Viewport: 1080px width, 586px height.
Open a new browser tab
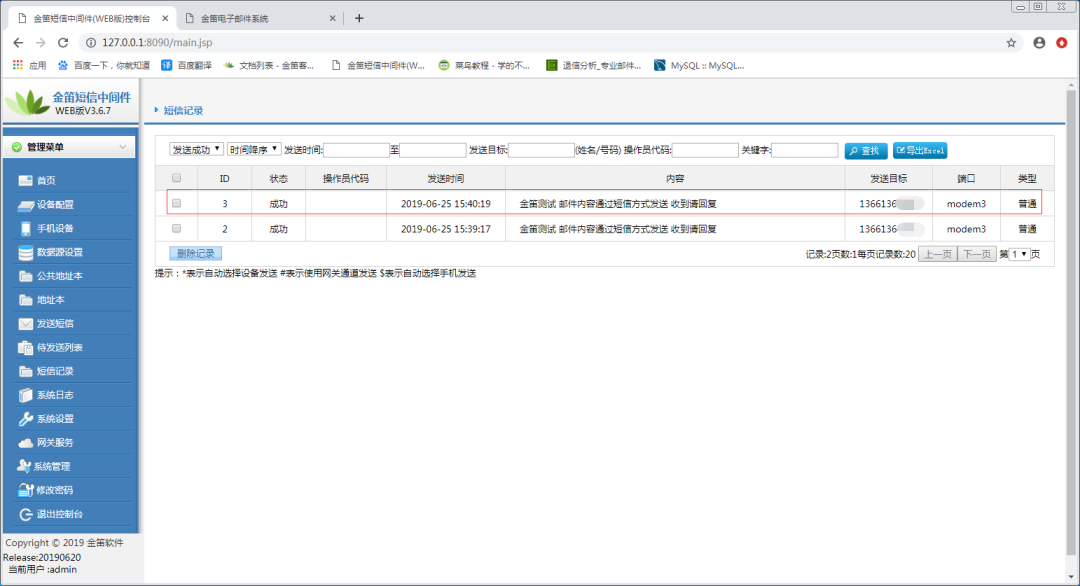359,19
